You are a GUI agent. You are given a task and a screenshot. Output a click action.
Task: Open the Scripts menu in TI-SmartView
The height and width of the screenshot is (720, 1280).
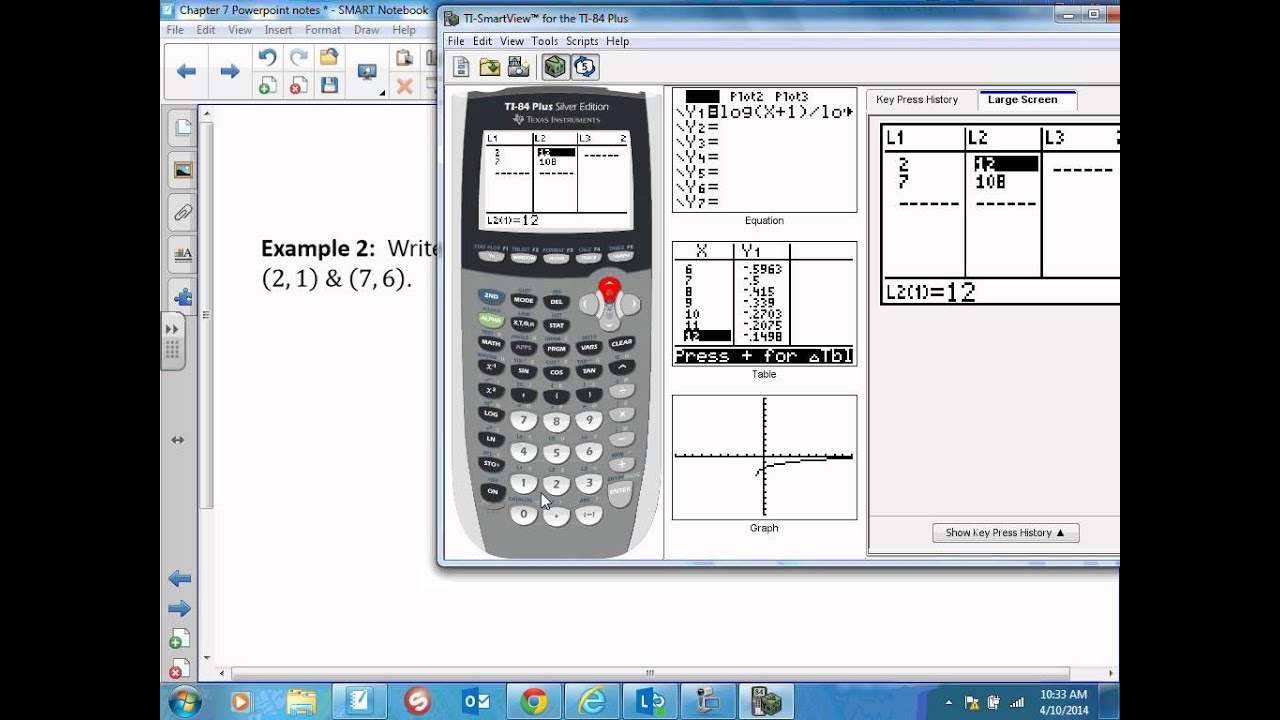point(581,41)
